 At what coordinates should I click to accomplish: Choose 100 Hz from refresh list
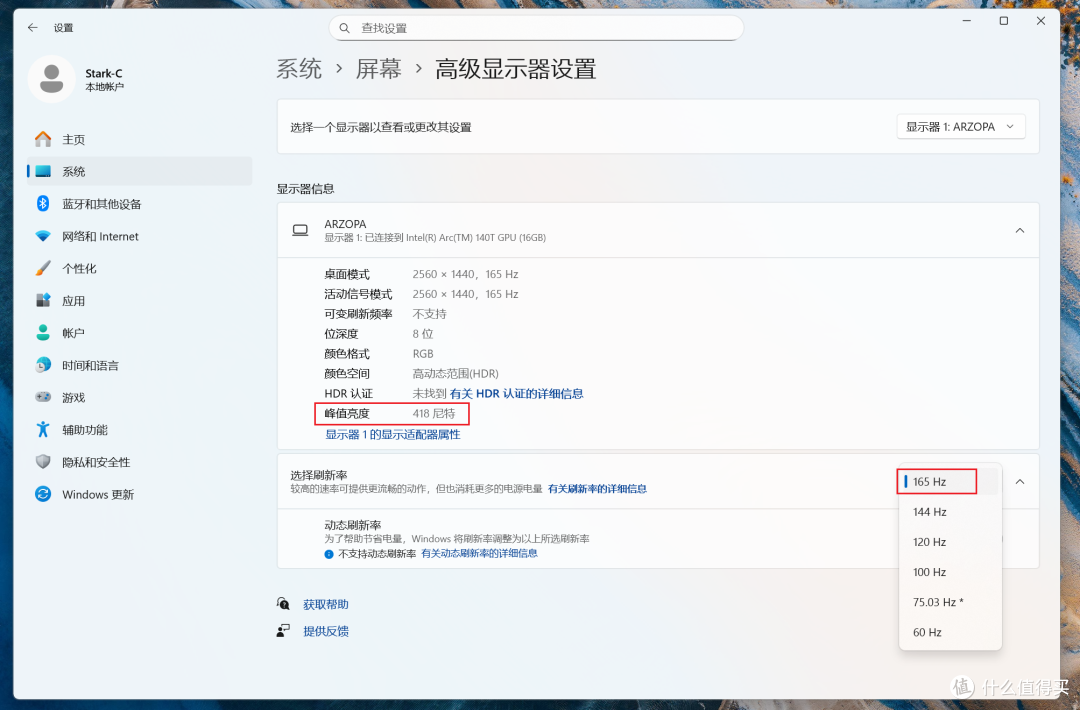pos(950,572)
